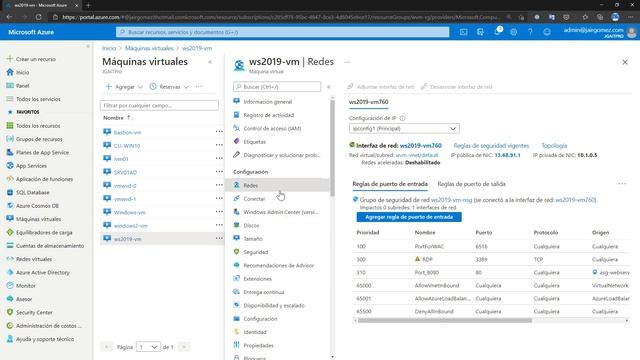
Task: Open Topología link
Action: tap(554, 145)
